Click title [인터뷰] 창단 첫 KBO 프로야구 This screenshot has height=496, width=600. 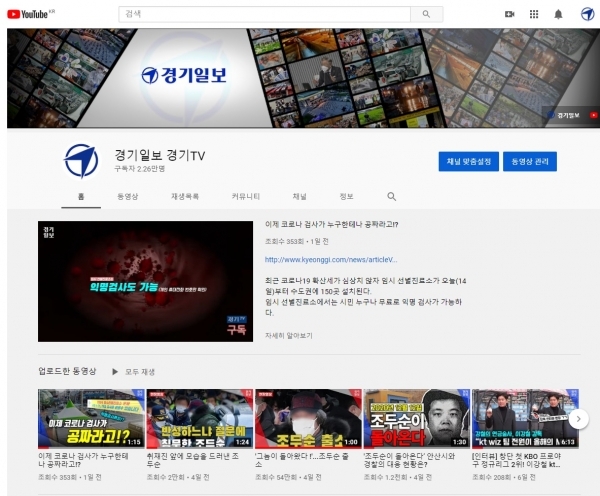coord(517,460)
